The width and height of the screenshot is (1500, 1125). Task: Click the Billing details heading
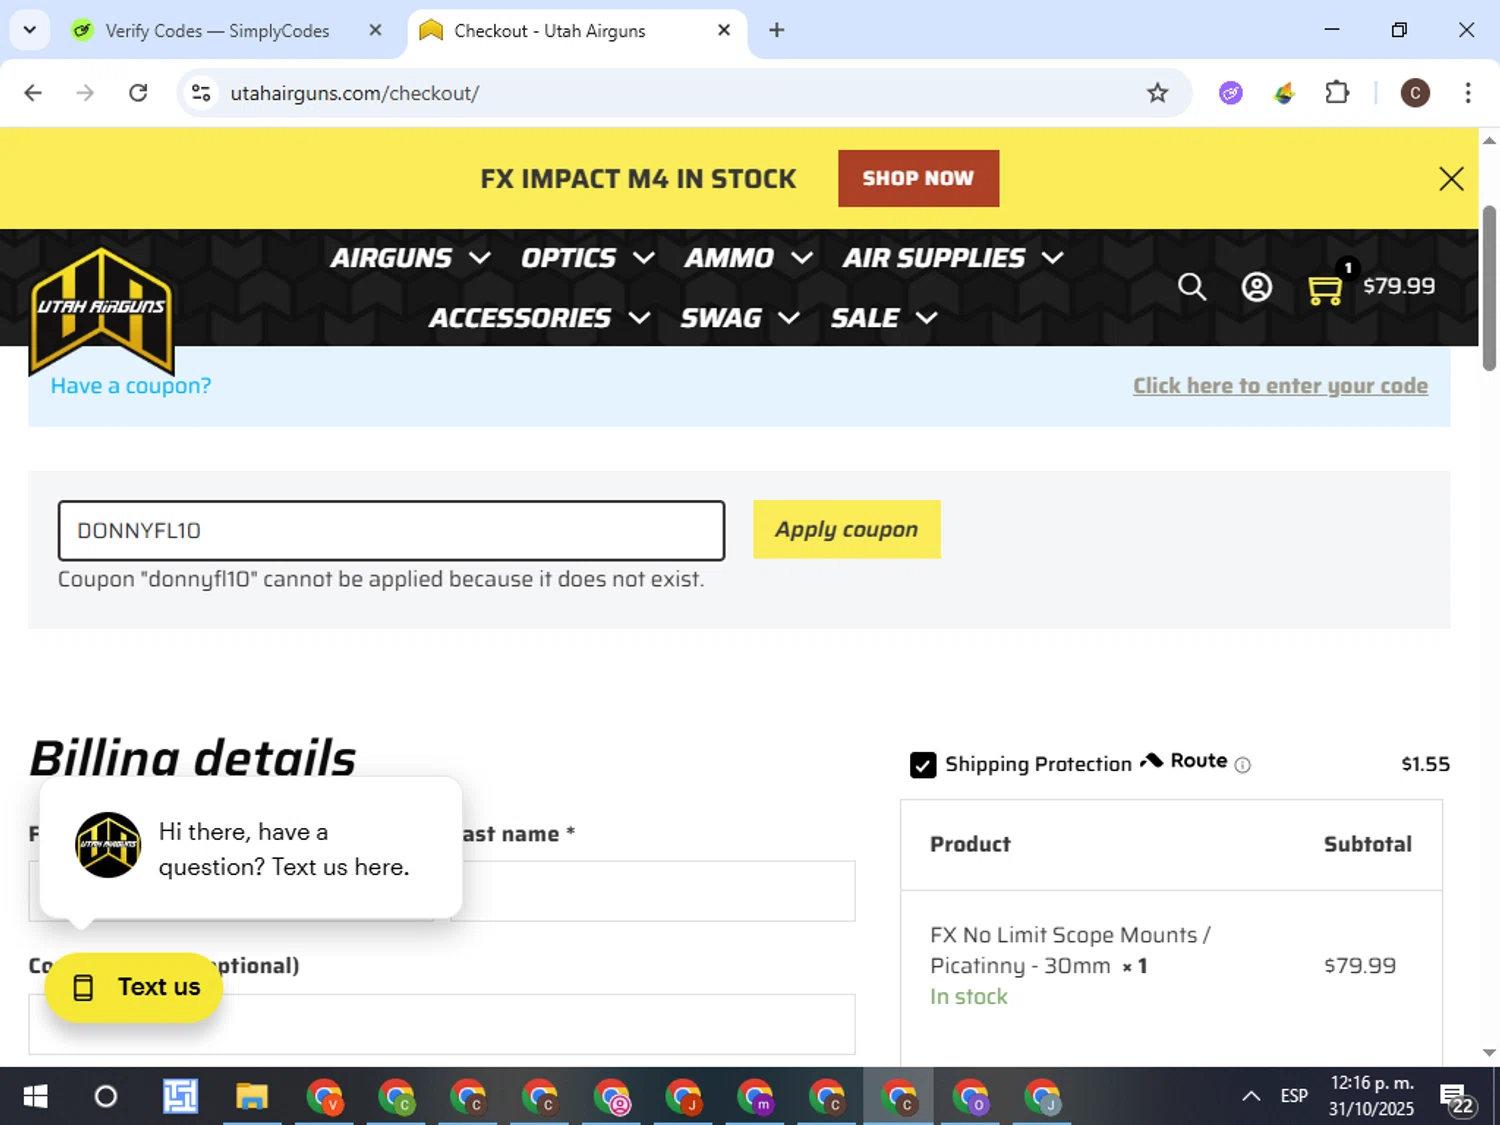tap(192, 758)
